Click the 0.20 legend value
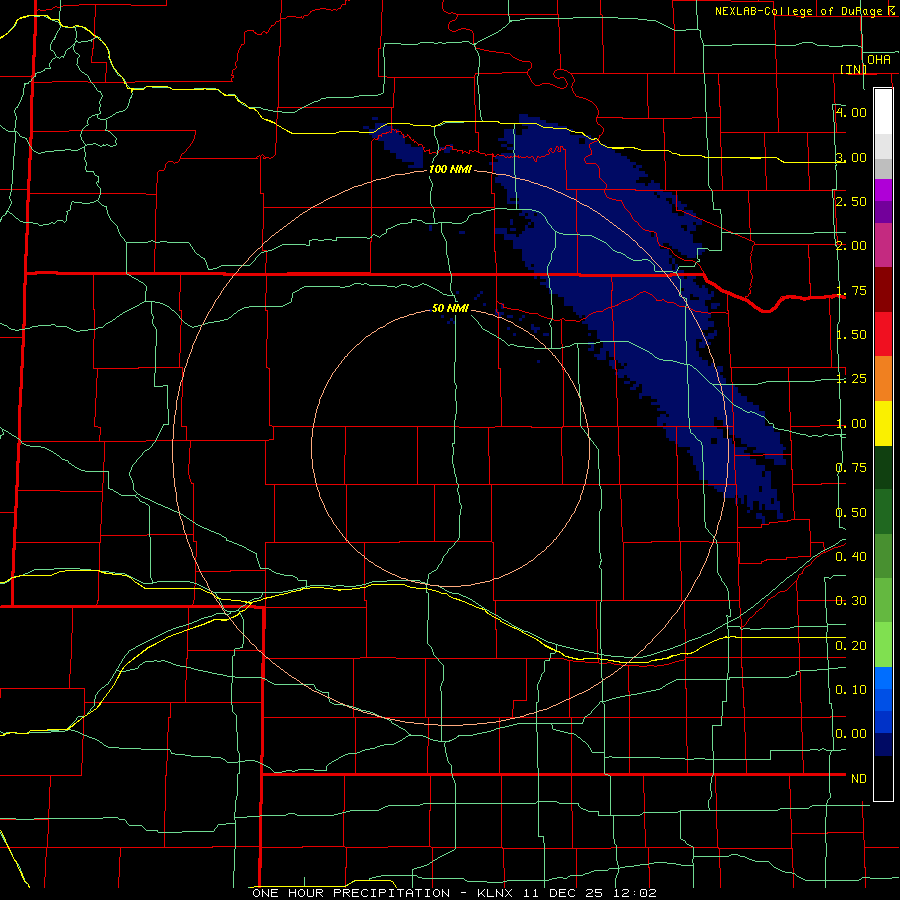The height and width of the screenshot is (900, 900). tap(851, 645)
